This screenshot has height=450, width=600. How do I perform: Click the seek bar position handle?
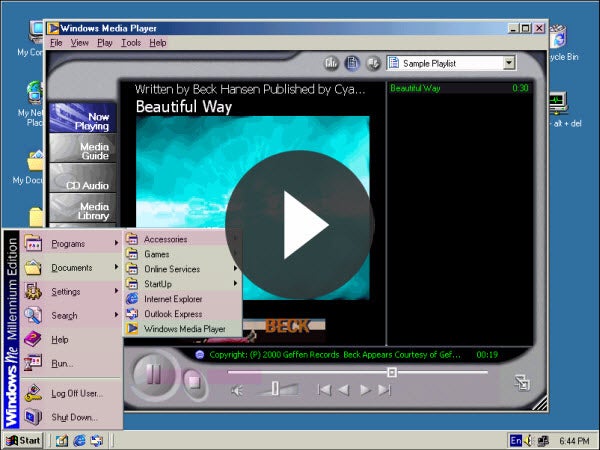(392, 372)
